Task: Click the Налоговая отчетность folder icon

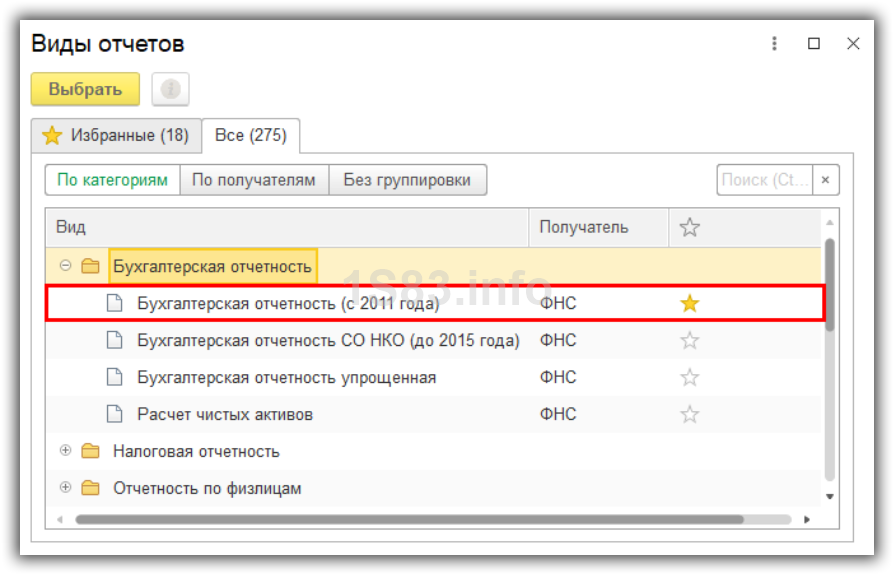Action: coord(91,451)
